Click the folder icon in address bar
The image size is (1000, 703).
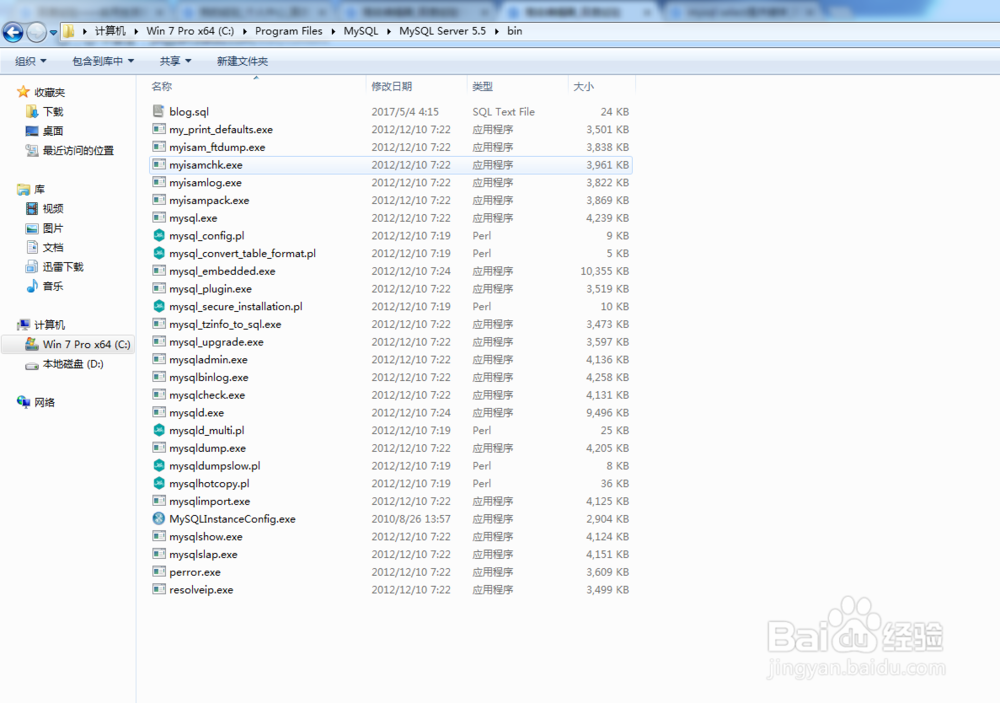[69, 31]
